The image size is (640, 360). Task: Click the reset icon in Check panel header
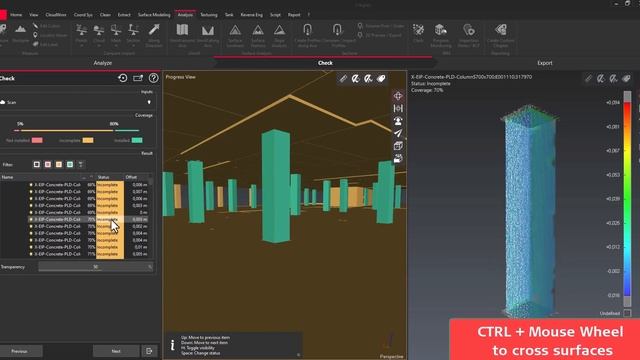pyautogui.click(x=122, y=78)
